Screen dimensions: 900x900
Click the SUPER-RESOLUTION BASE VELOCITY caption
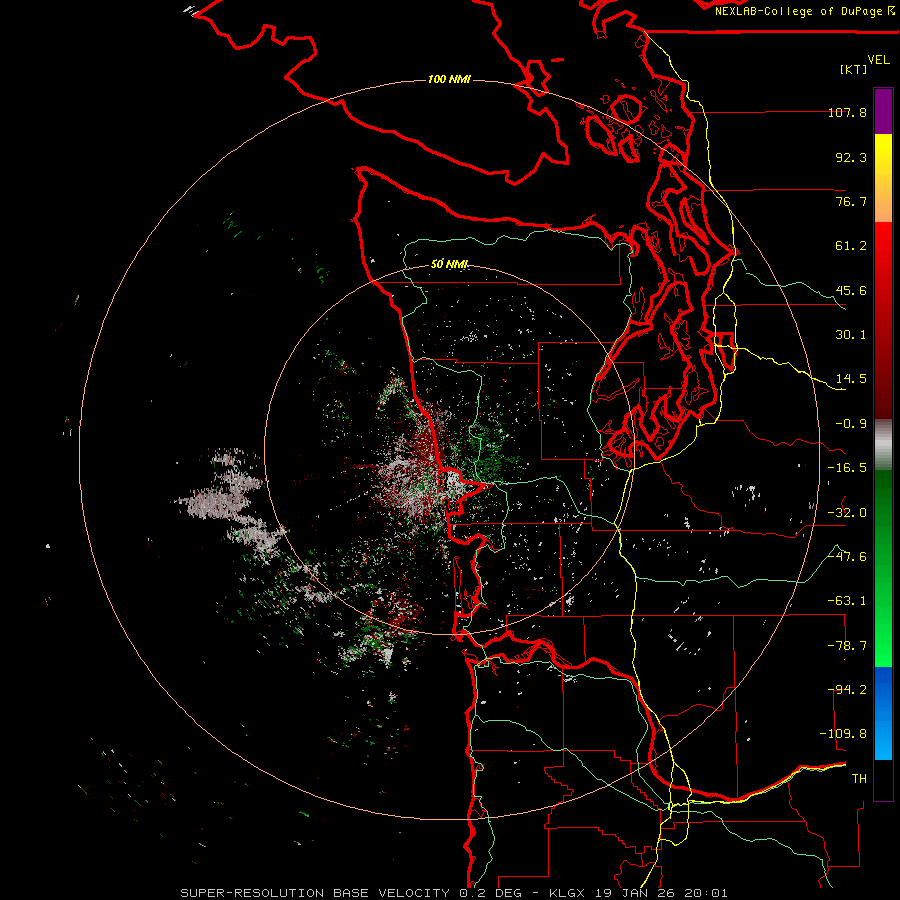point(315,893)
